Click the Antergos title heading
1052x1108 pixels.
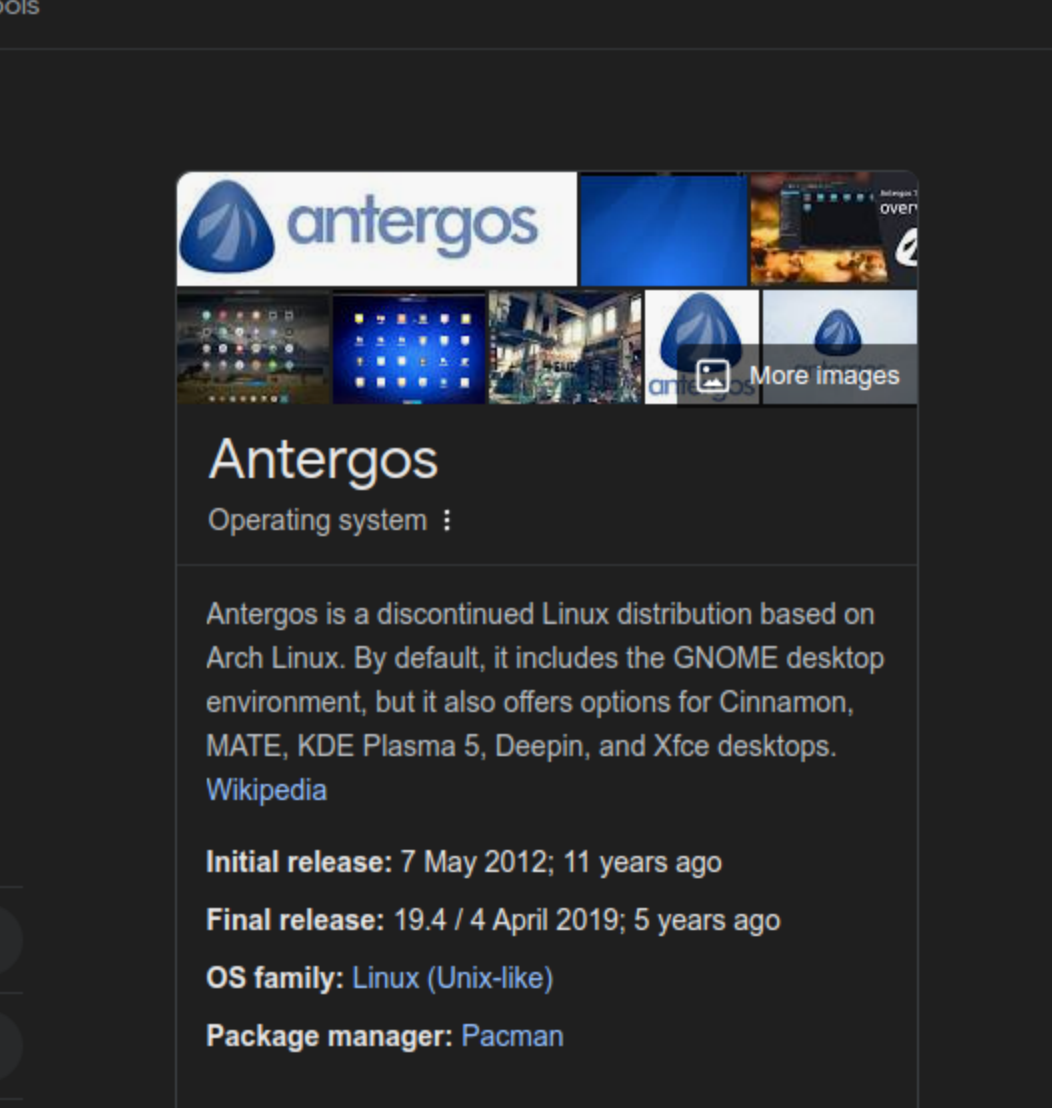pyautogui.click(x=324, y=459)
